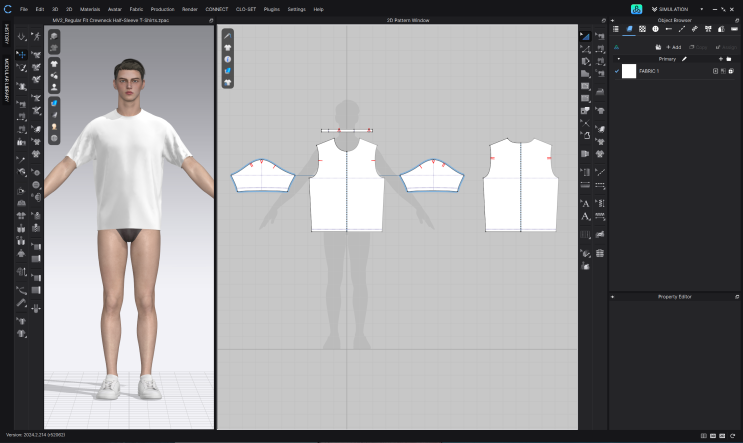The height and width of the screenshot is (443, 743).
Task: Click the show avatar icon in 3D view
Action: coord(54,88)
